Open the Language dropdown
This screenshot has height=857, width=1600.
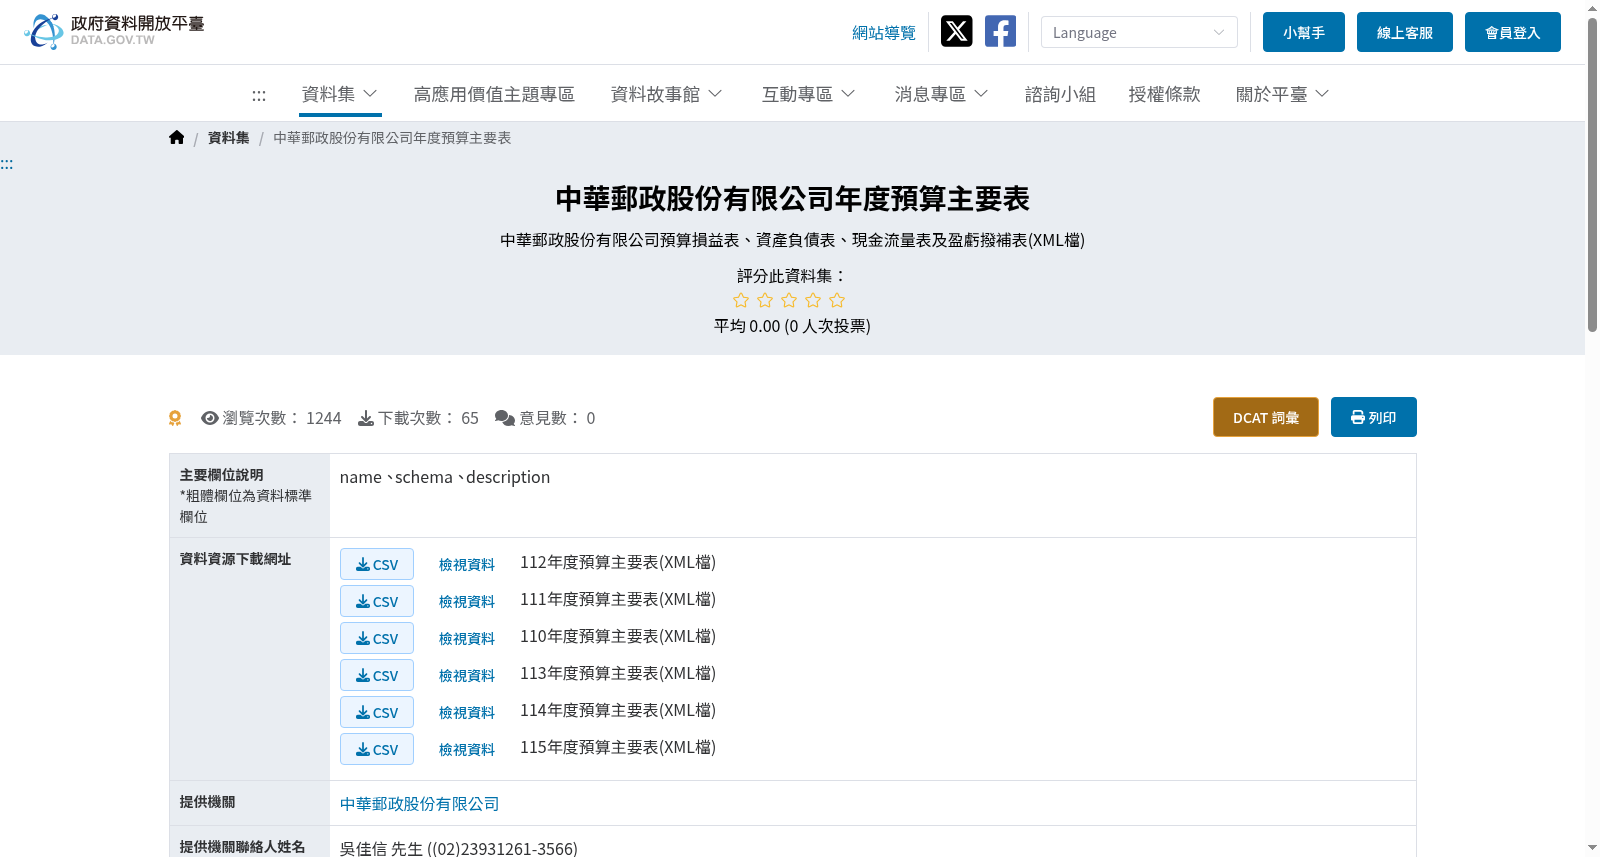(x=1139, y=32)
